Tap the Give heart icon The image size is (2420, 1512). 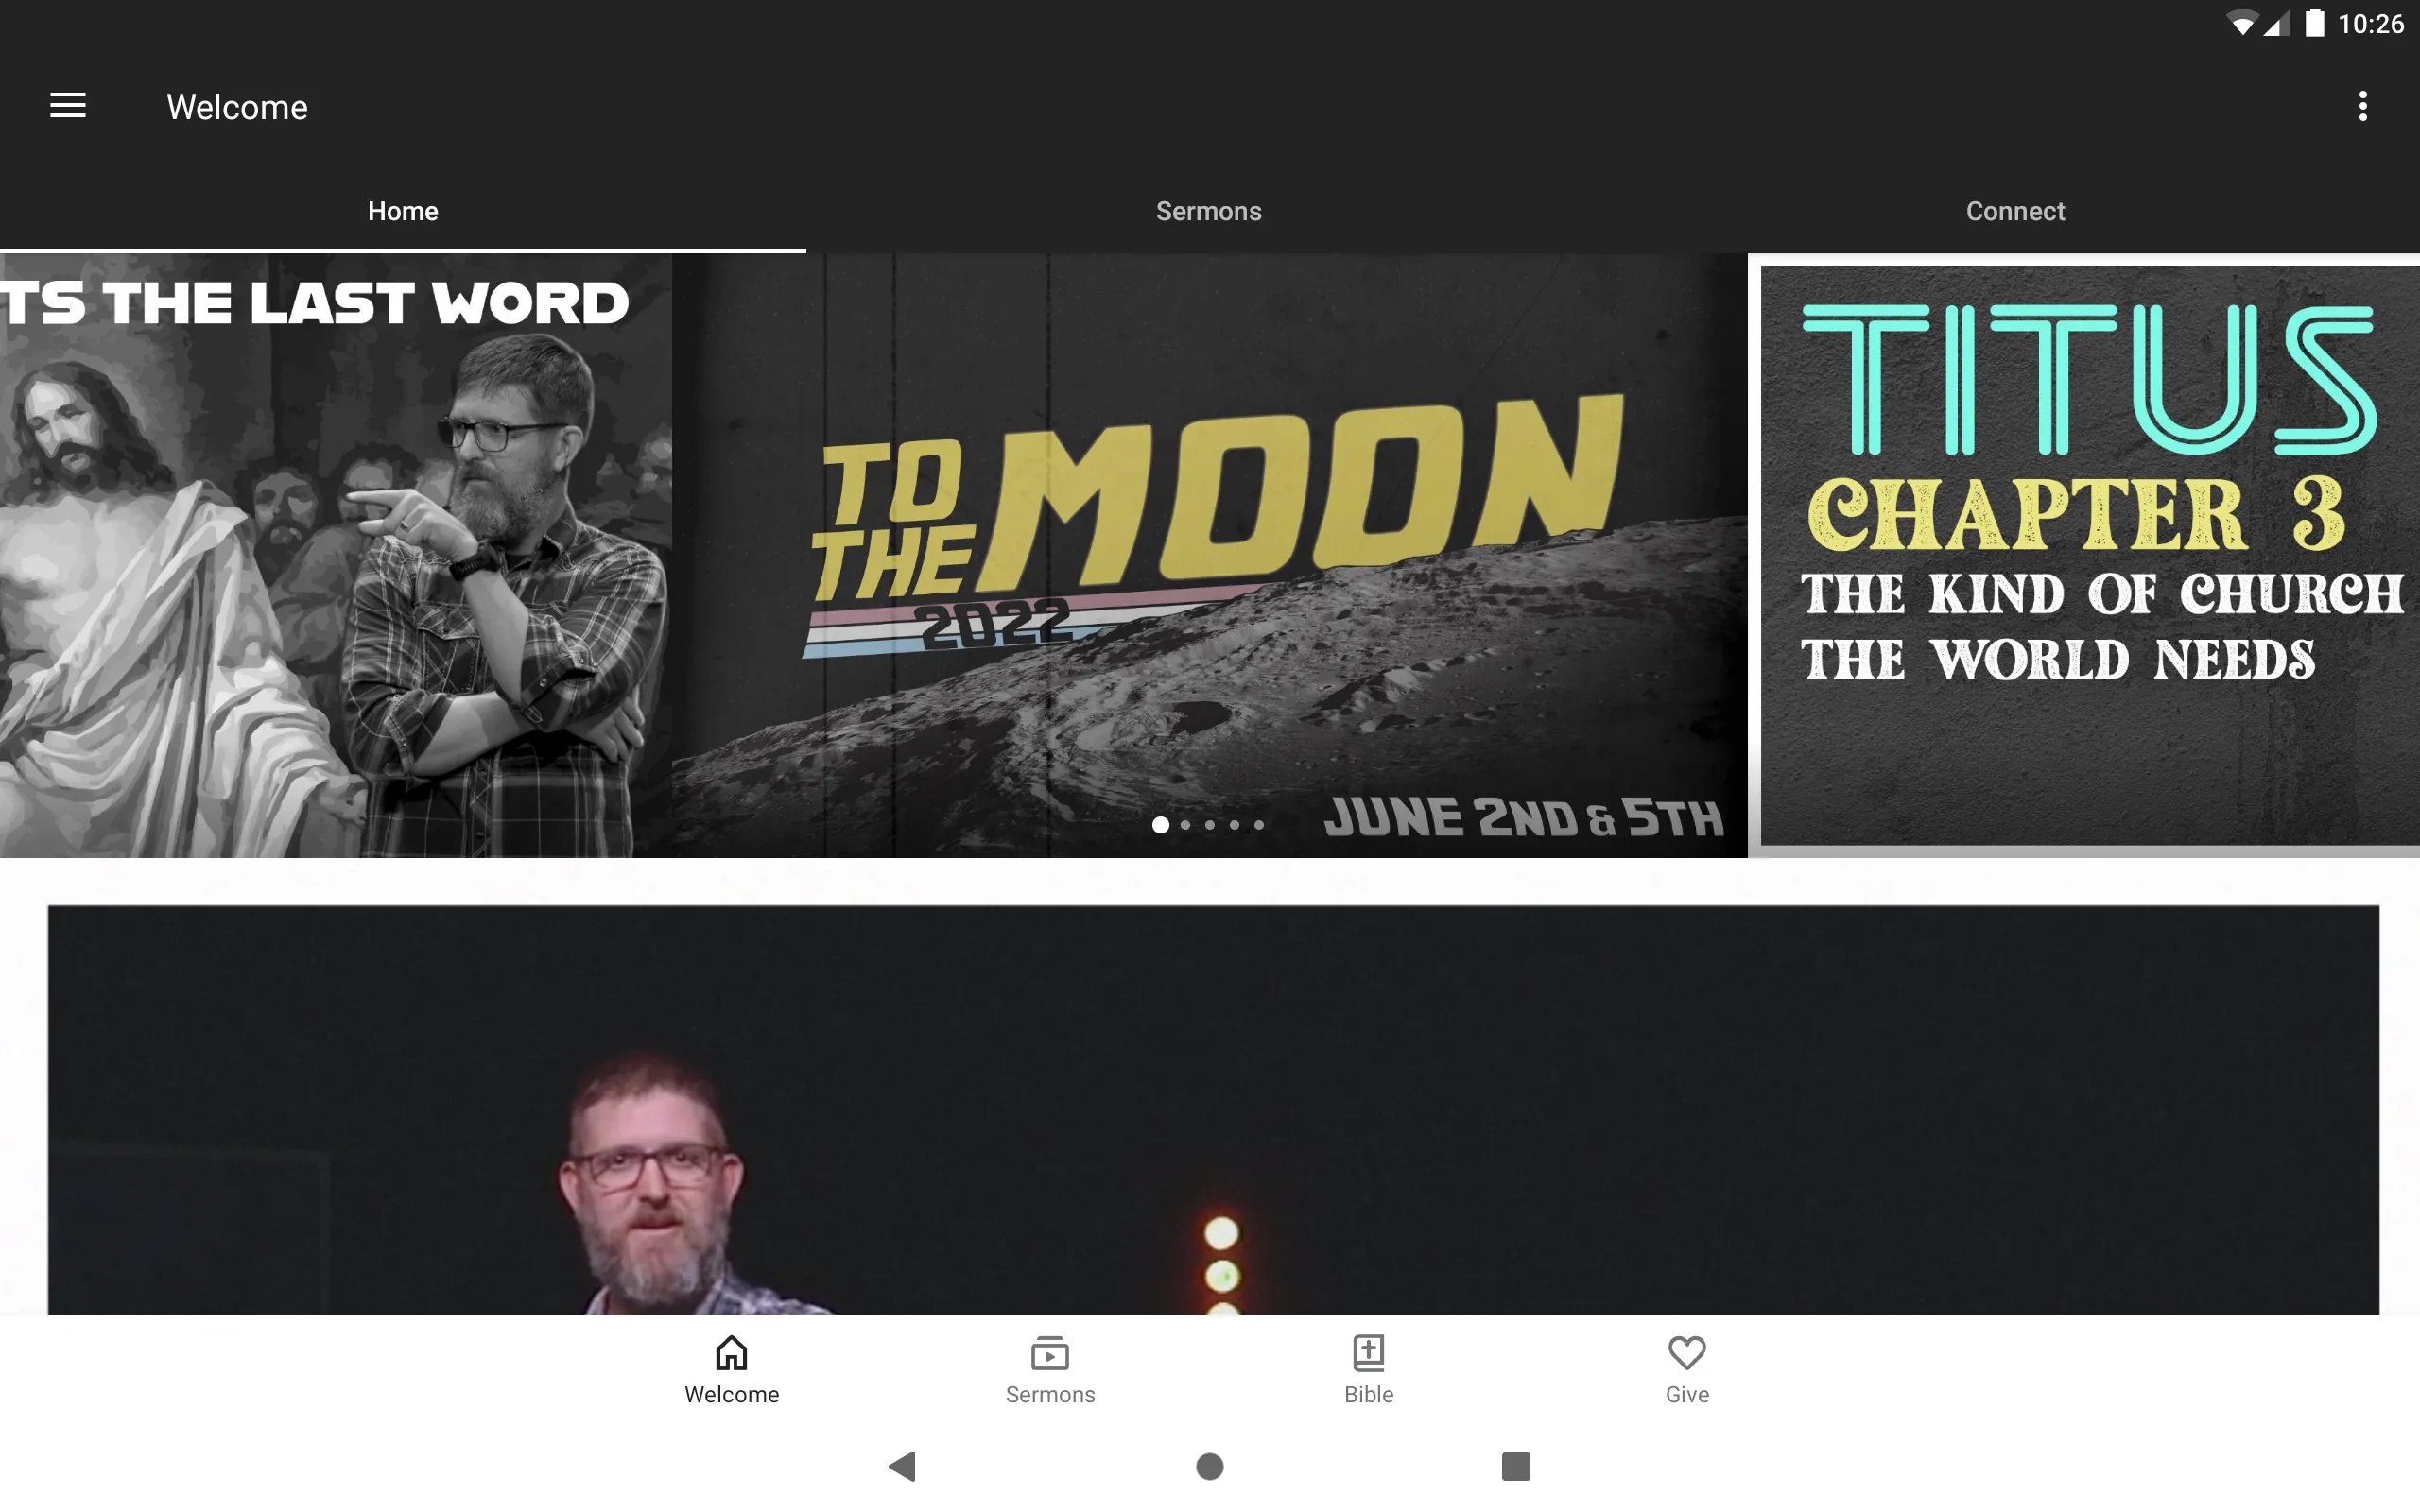point(1685,1353)
